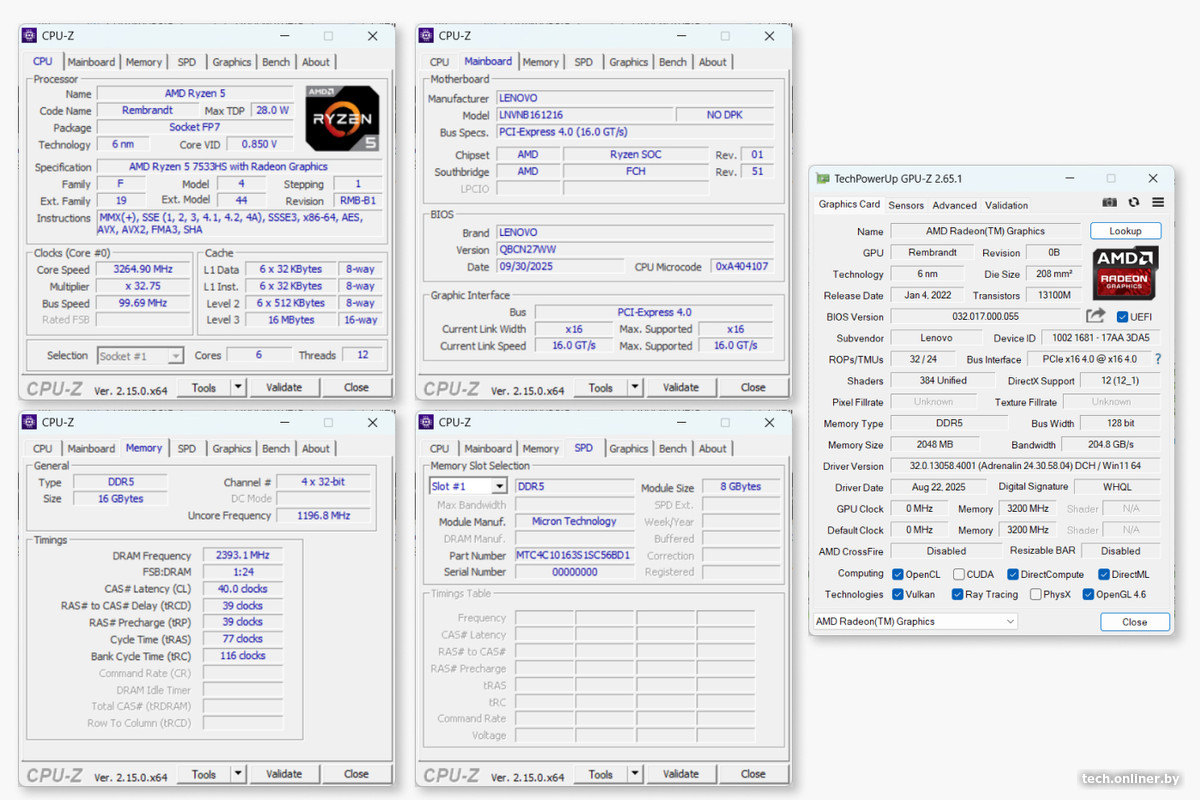Image resolution: width=1200 pixels, height=800 pixels.
Task: Enable the PhysX checkbox
Action: 1038,594
